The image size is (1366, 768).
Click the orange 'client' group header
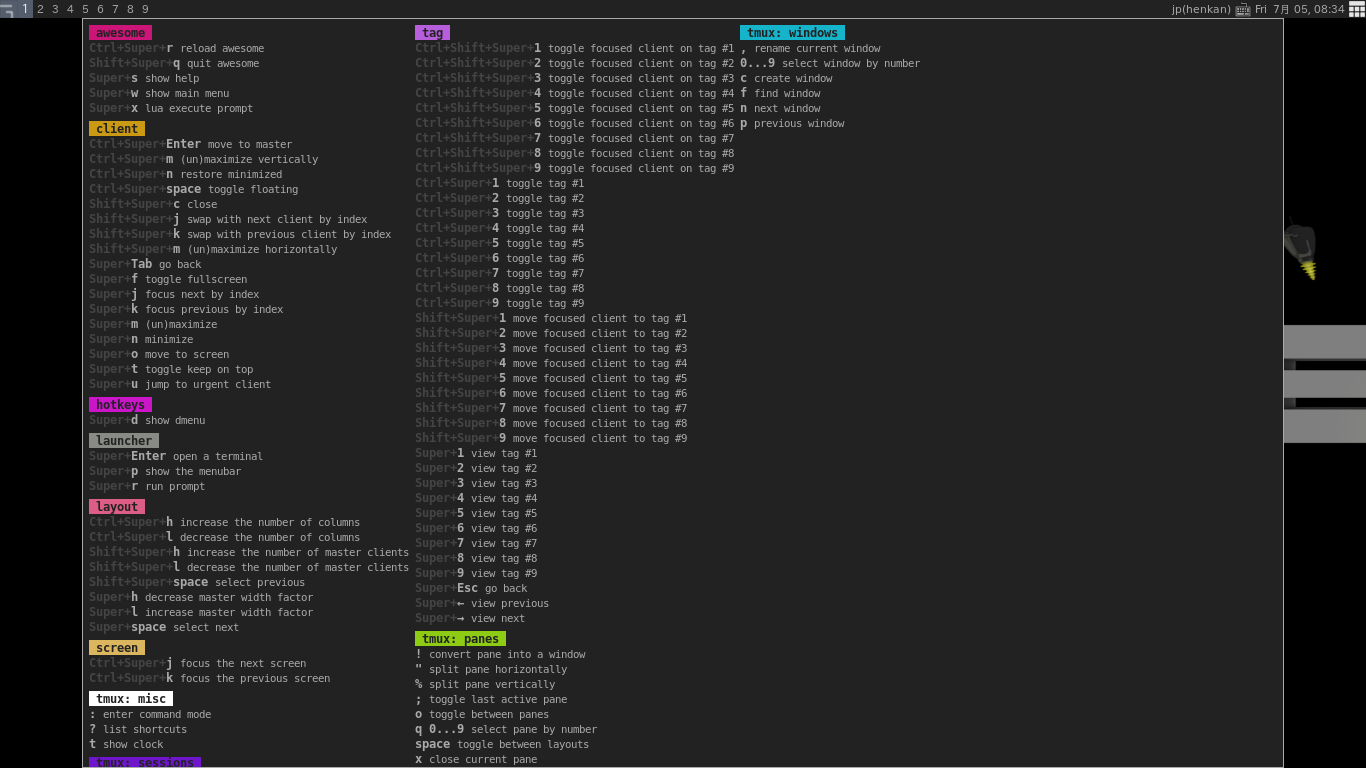117,129
